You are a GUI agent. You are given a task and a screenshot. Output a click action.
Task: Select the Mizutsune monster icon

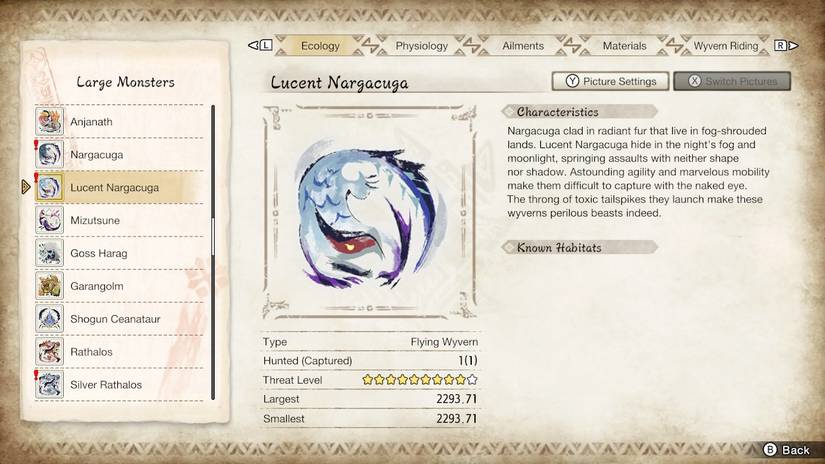point(49,220)
